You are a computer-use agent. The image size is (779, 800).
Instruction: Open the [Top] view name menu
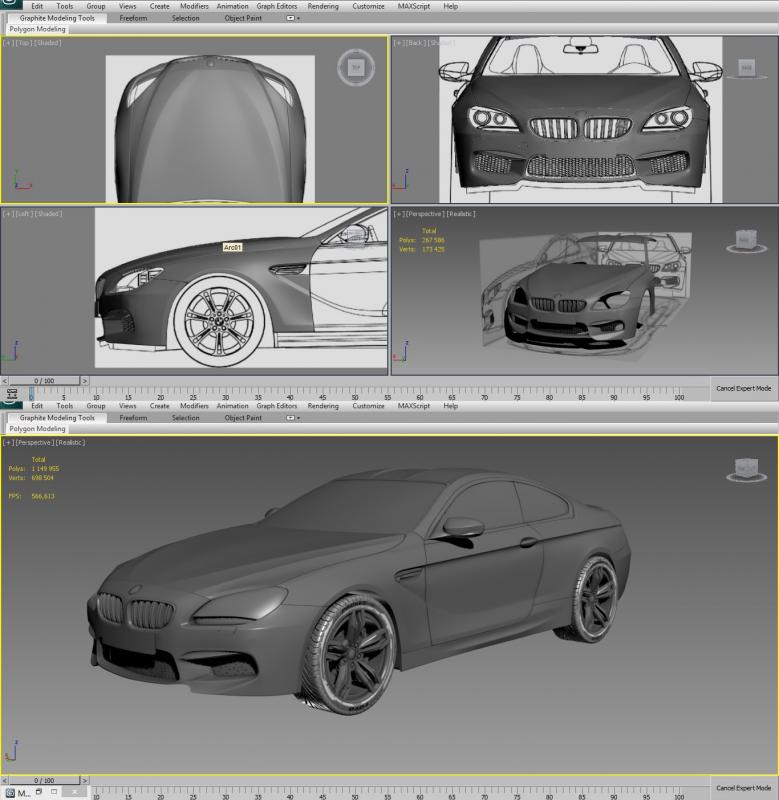24,43
